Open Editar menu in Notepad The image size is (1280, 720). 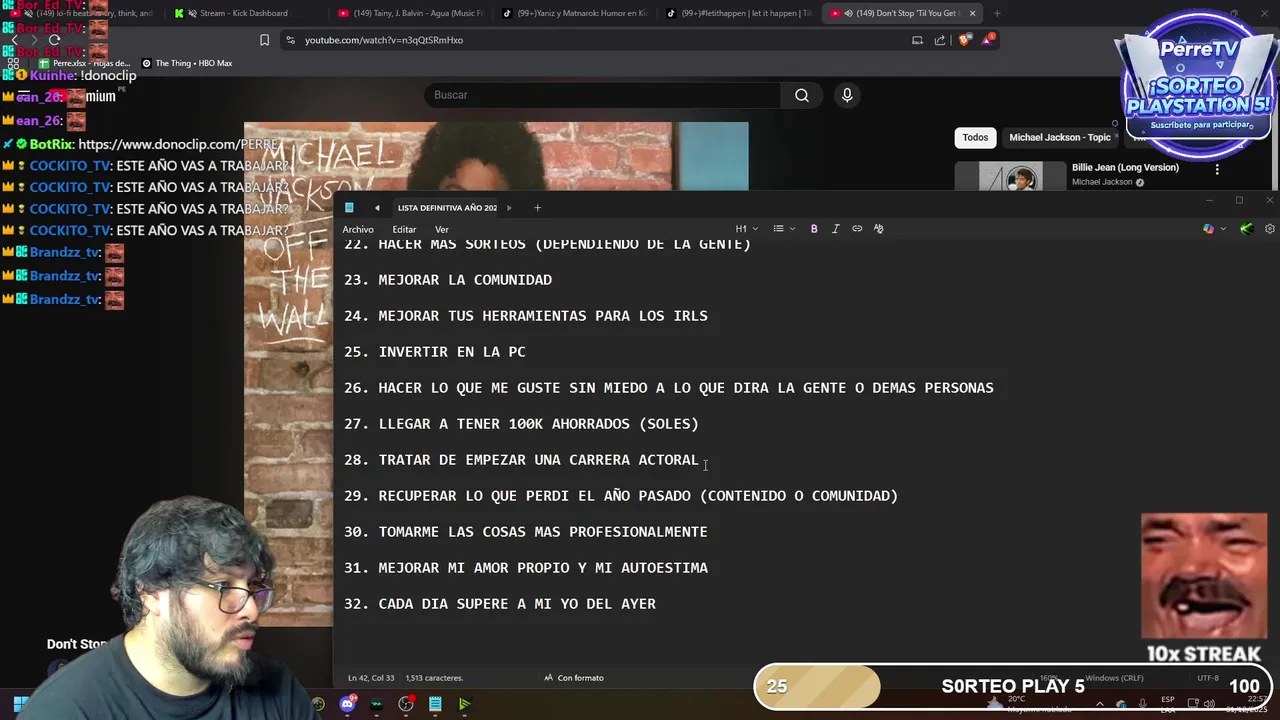(x=404, y=230)
